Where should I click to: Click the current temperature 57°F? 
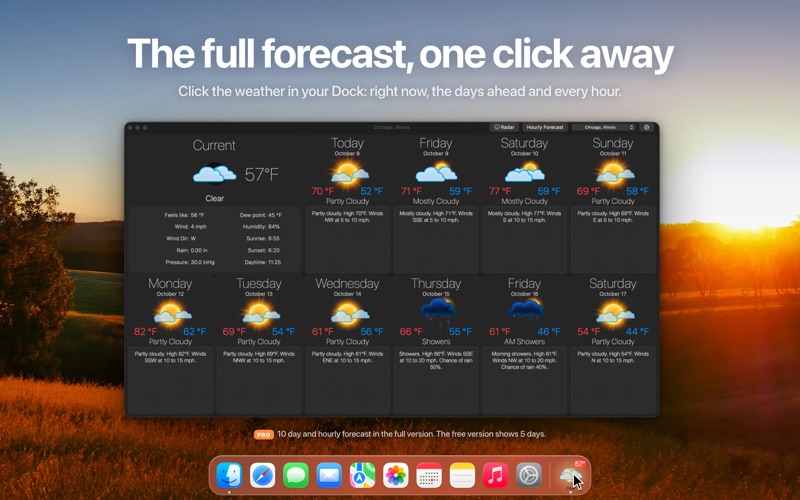[x=262, y=174]
